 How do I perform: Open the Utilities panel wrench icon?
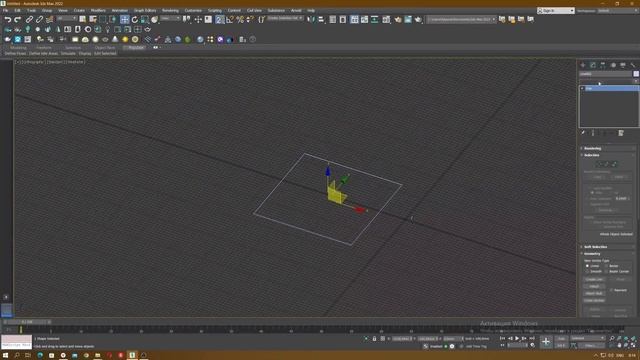633,65
